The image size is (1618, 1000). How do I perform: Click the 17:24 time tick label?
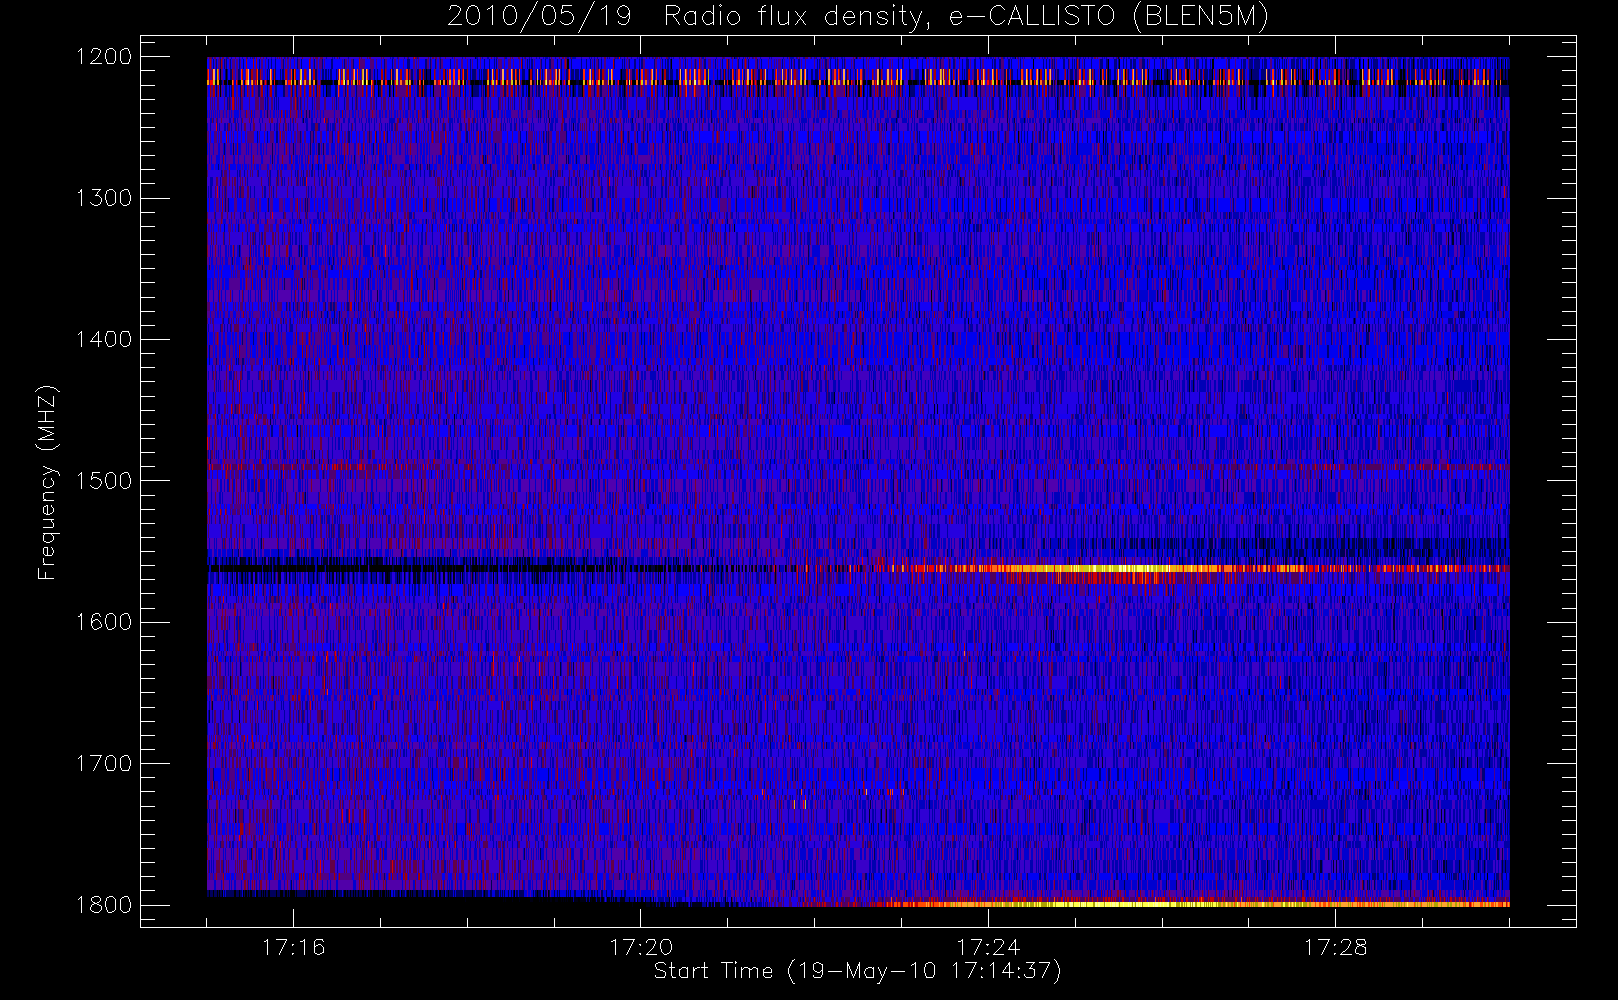(x=988, y=947)
